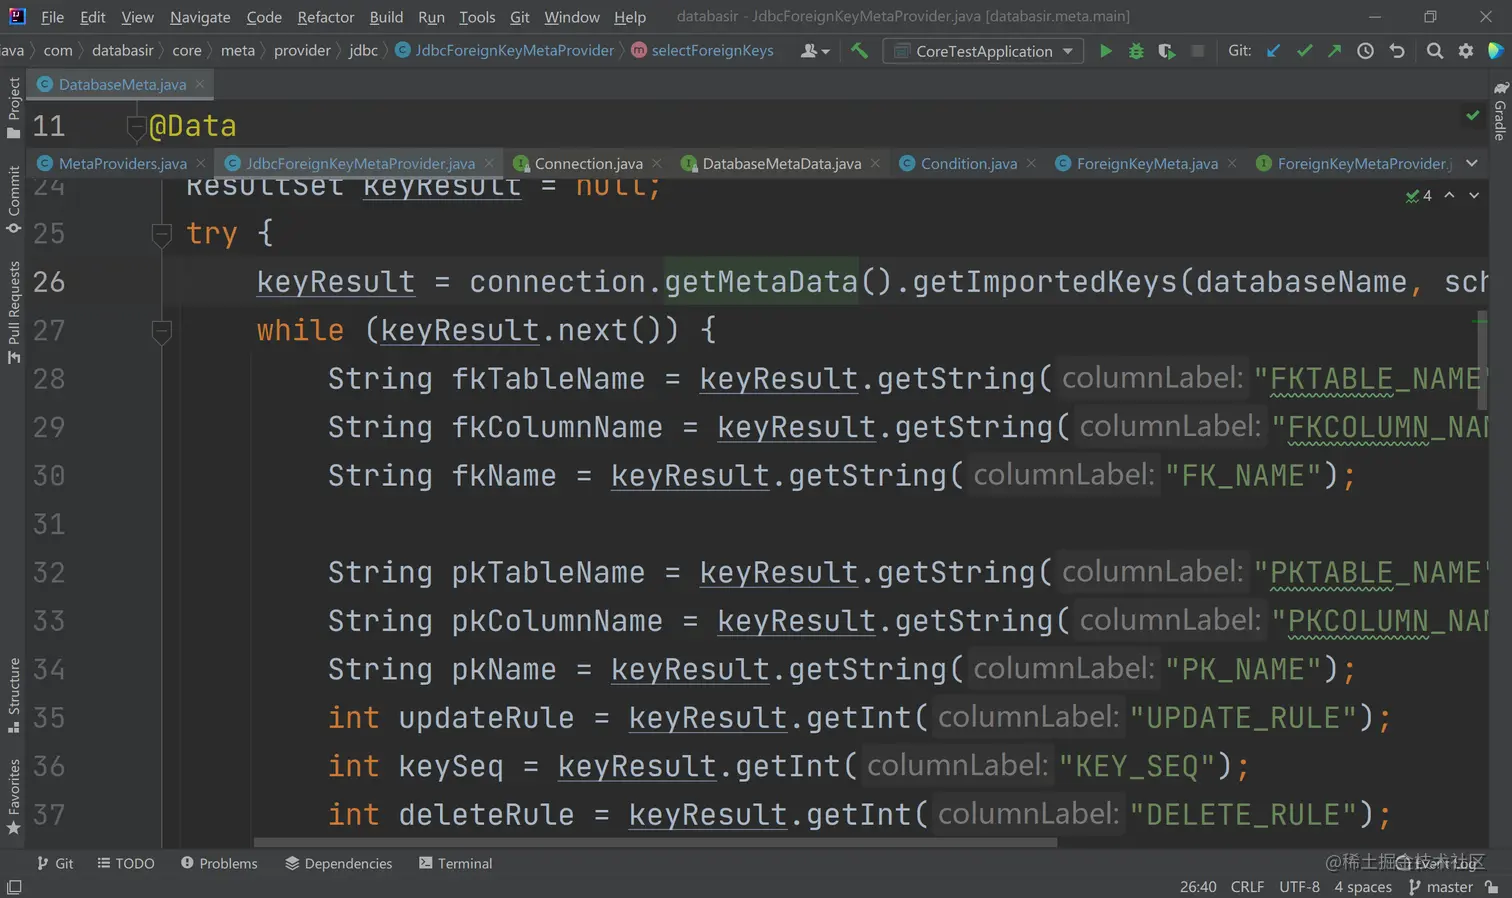Click the Build Project hammer icon
The image size is (1512, 898).
point(859,50)
